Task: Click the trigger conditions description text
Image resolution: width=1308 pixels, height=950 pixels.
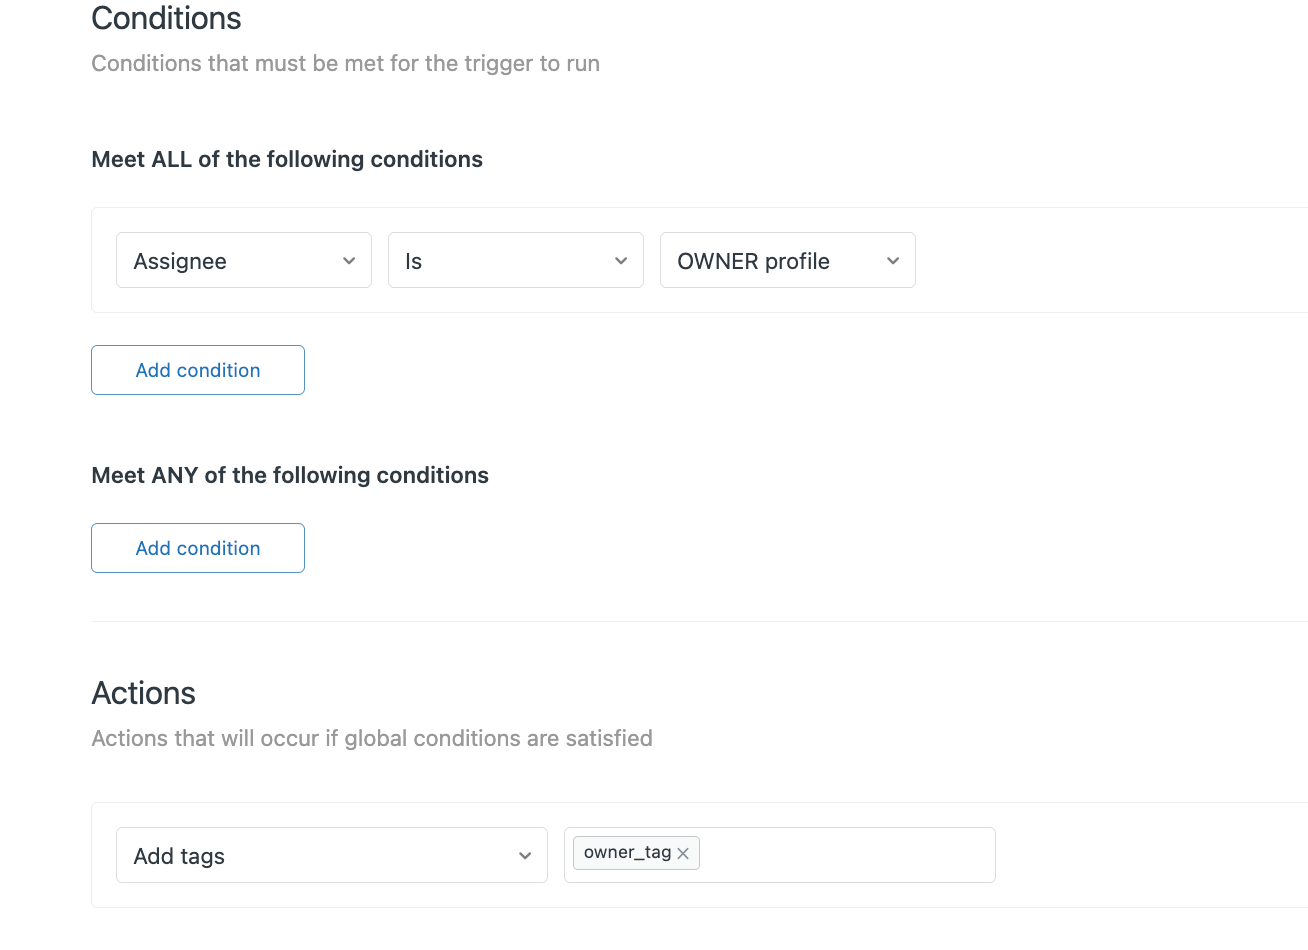Action: [x=346, y=64]
